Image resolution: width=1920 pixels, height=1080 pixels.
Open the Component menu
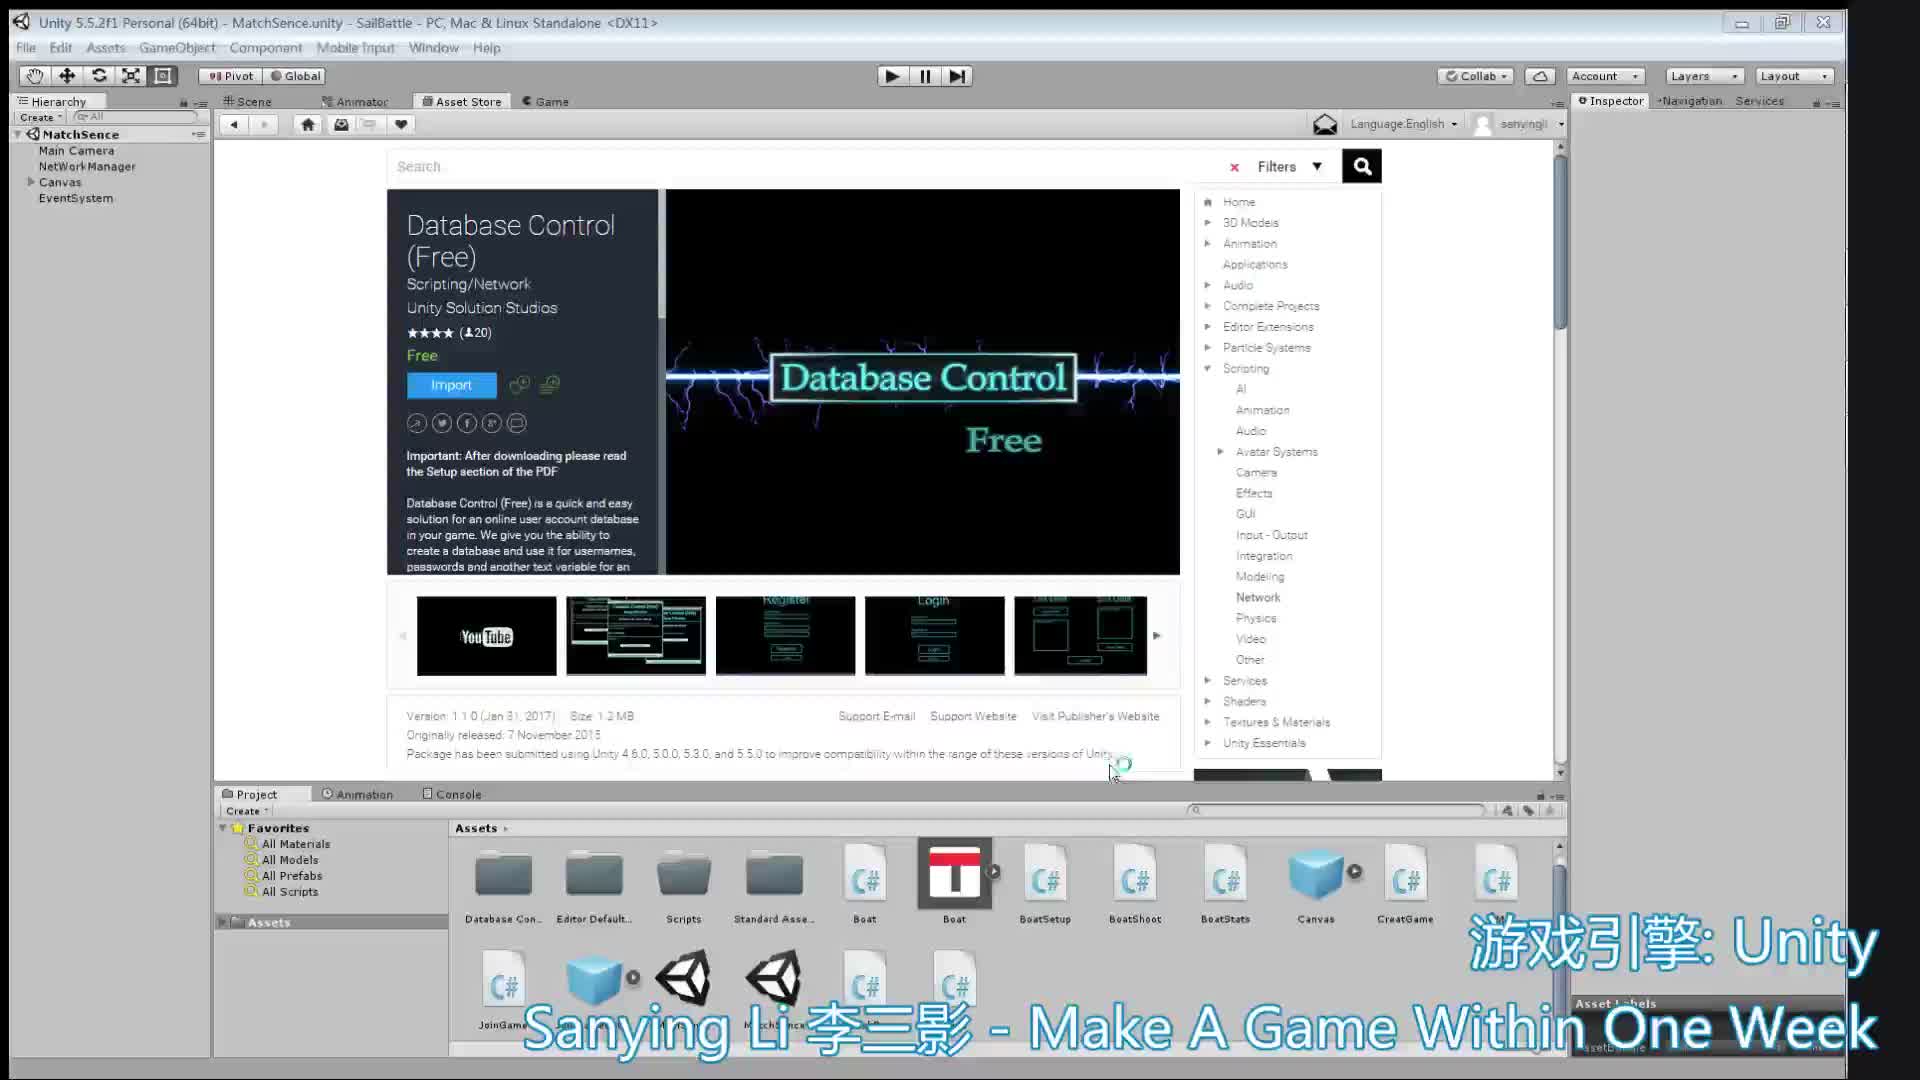[x=265, y=48]
